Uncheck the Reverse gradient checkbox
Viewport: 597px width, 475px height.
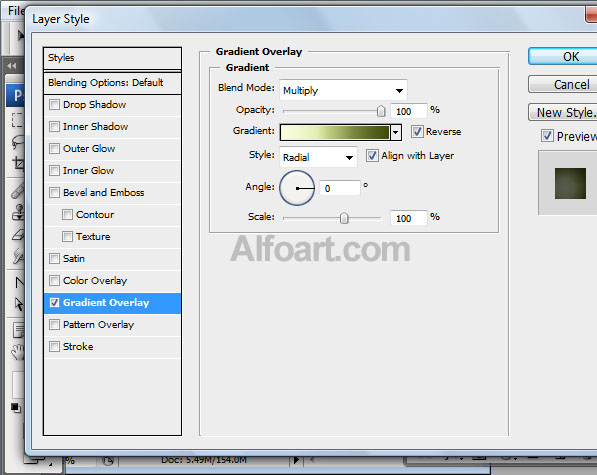[x=417, y=132]
